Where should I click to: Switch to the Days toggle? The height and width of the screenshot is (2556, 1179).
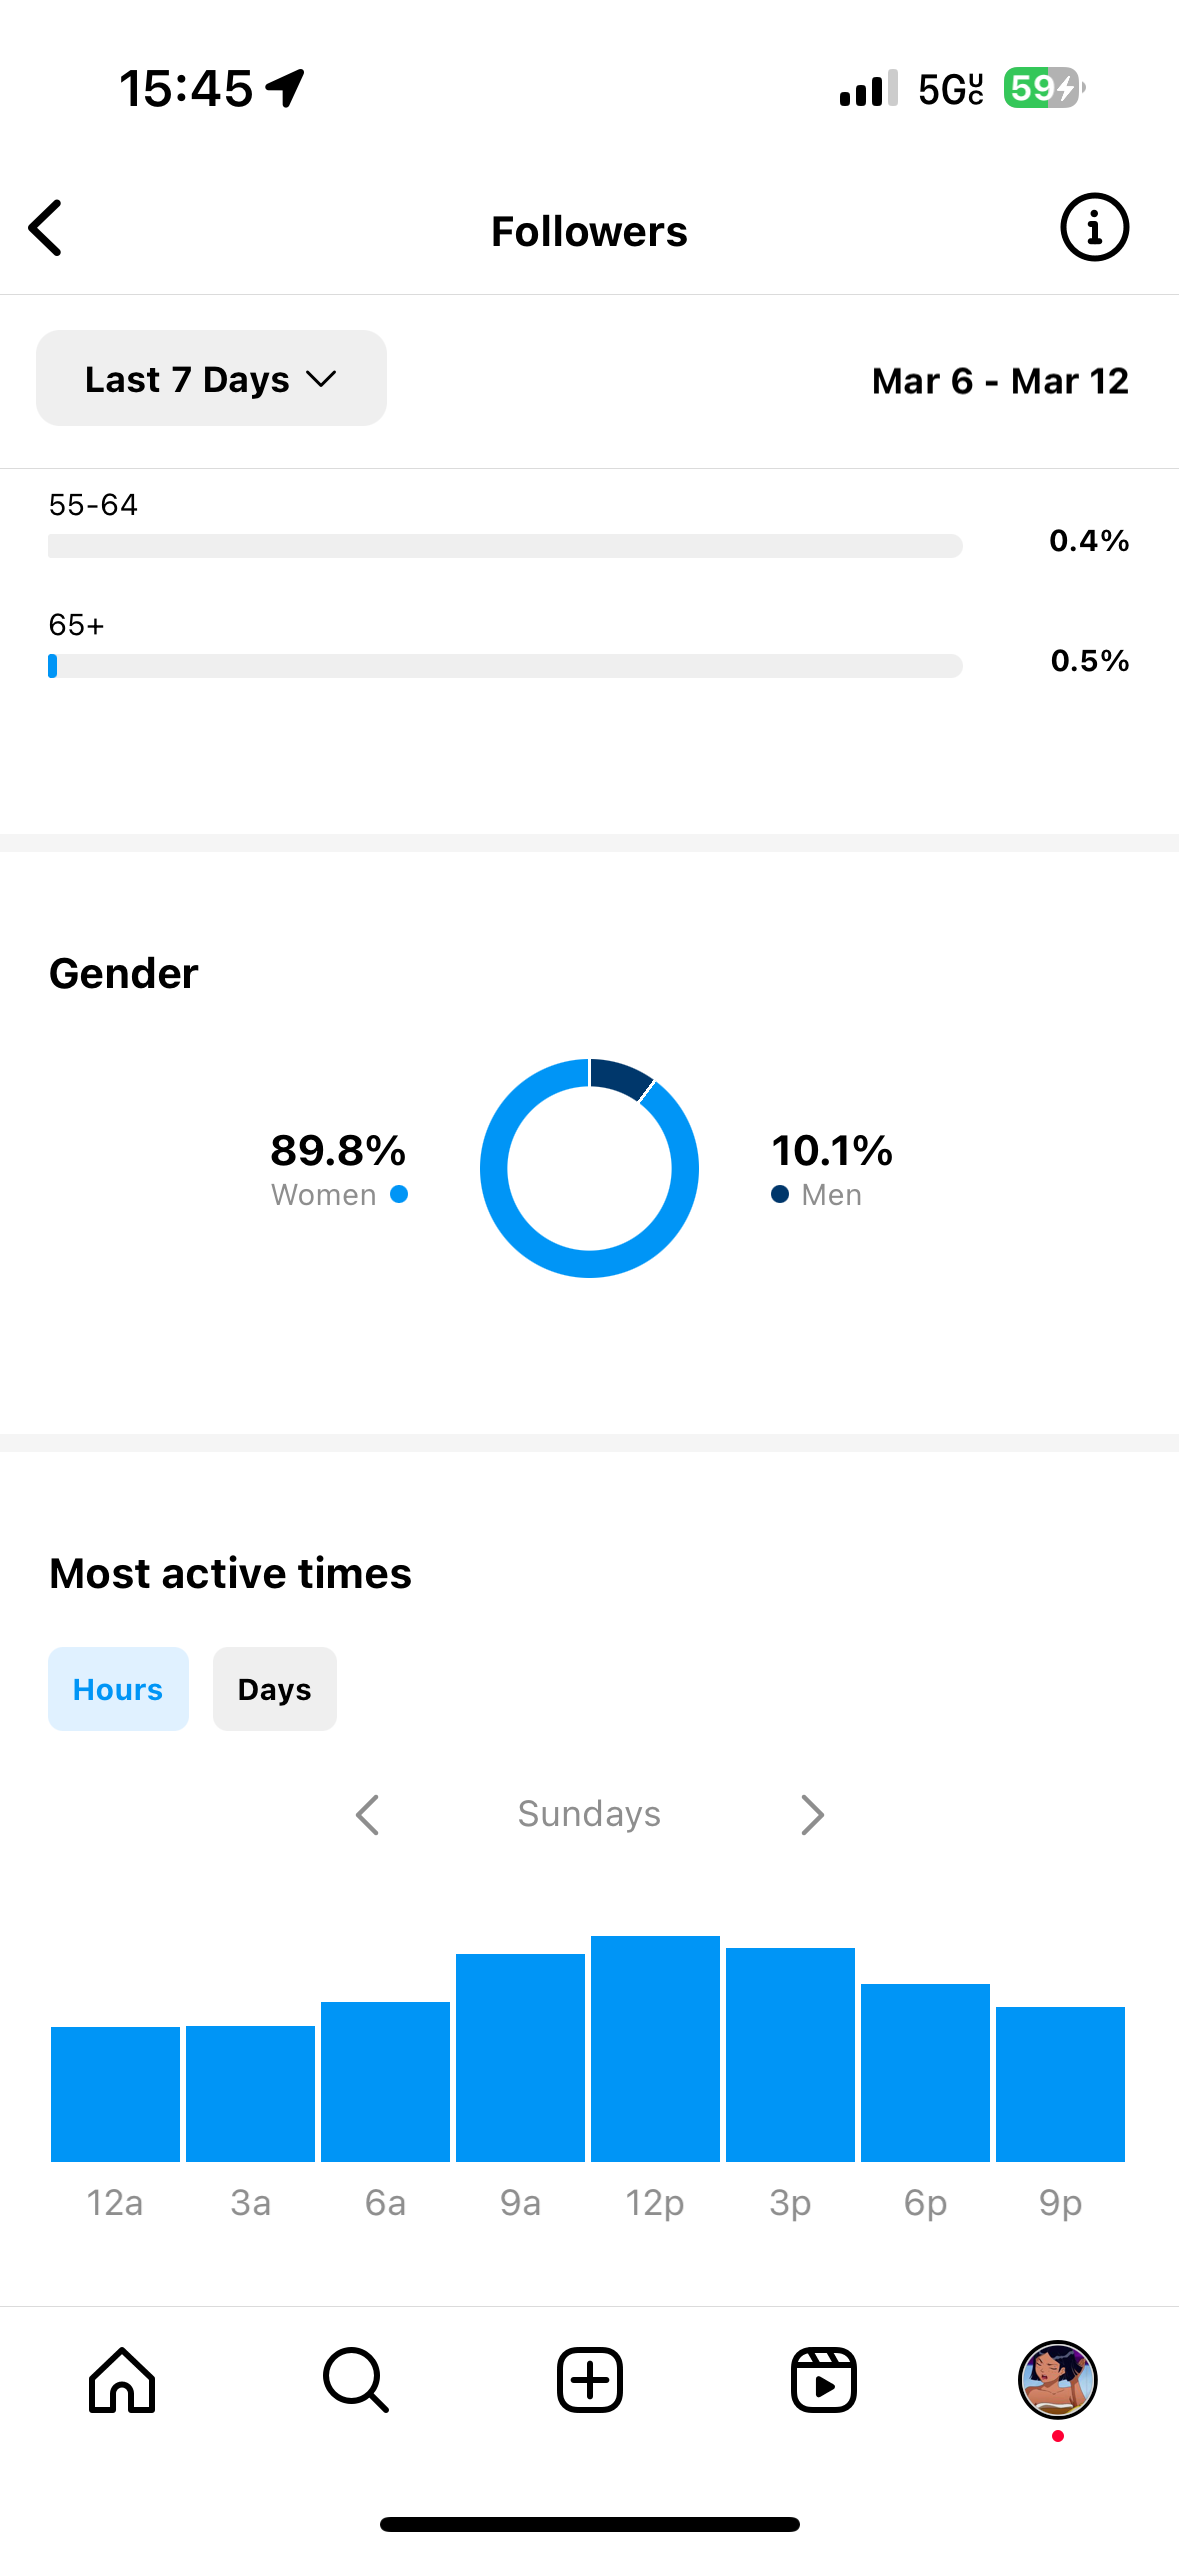pos(275,1689)
